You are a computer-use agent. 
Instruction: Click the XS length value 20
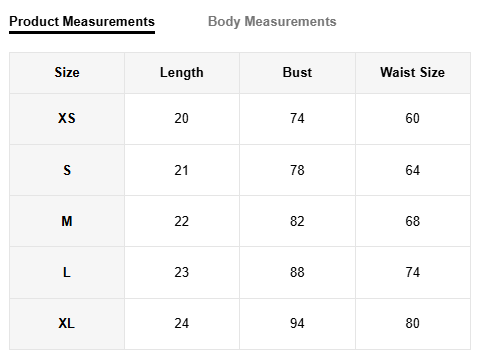coord(182,118)
